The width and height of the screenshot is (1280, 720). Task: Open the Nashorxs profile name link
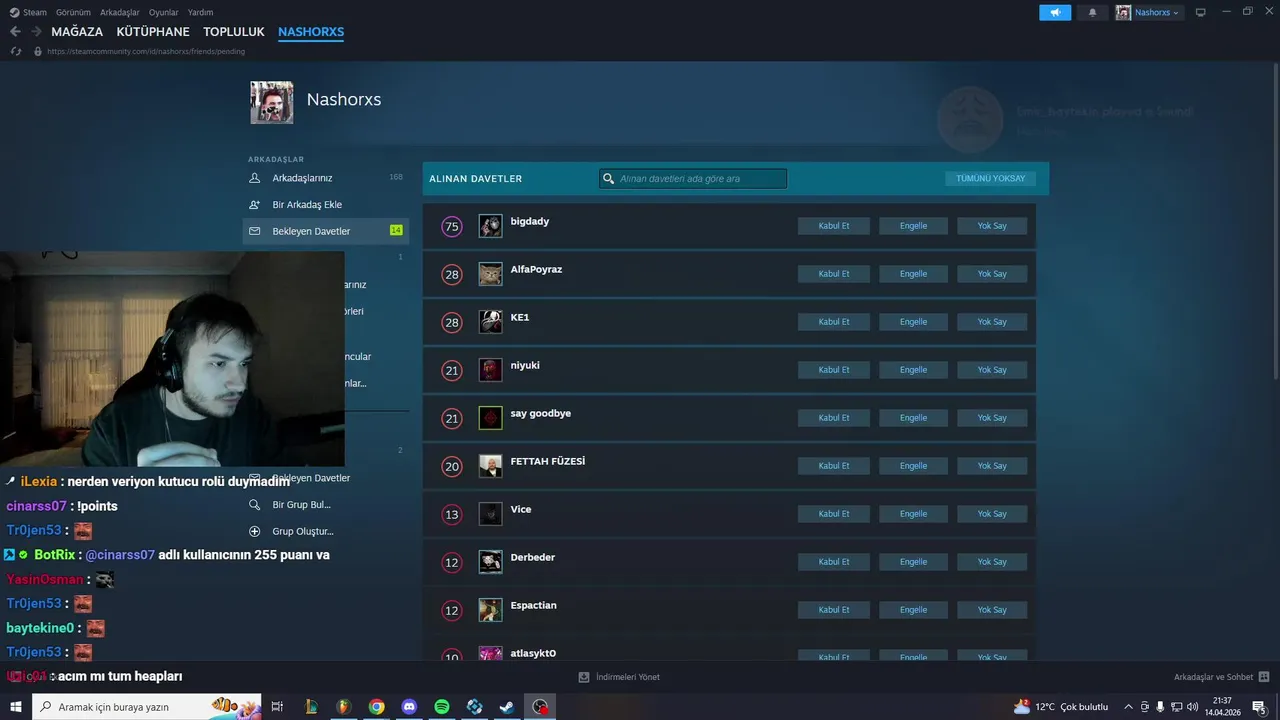tap(344, 100)
